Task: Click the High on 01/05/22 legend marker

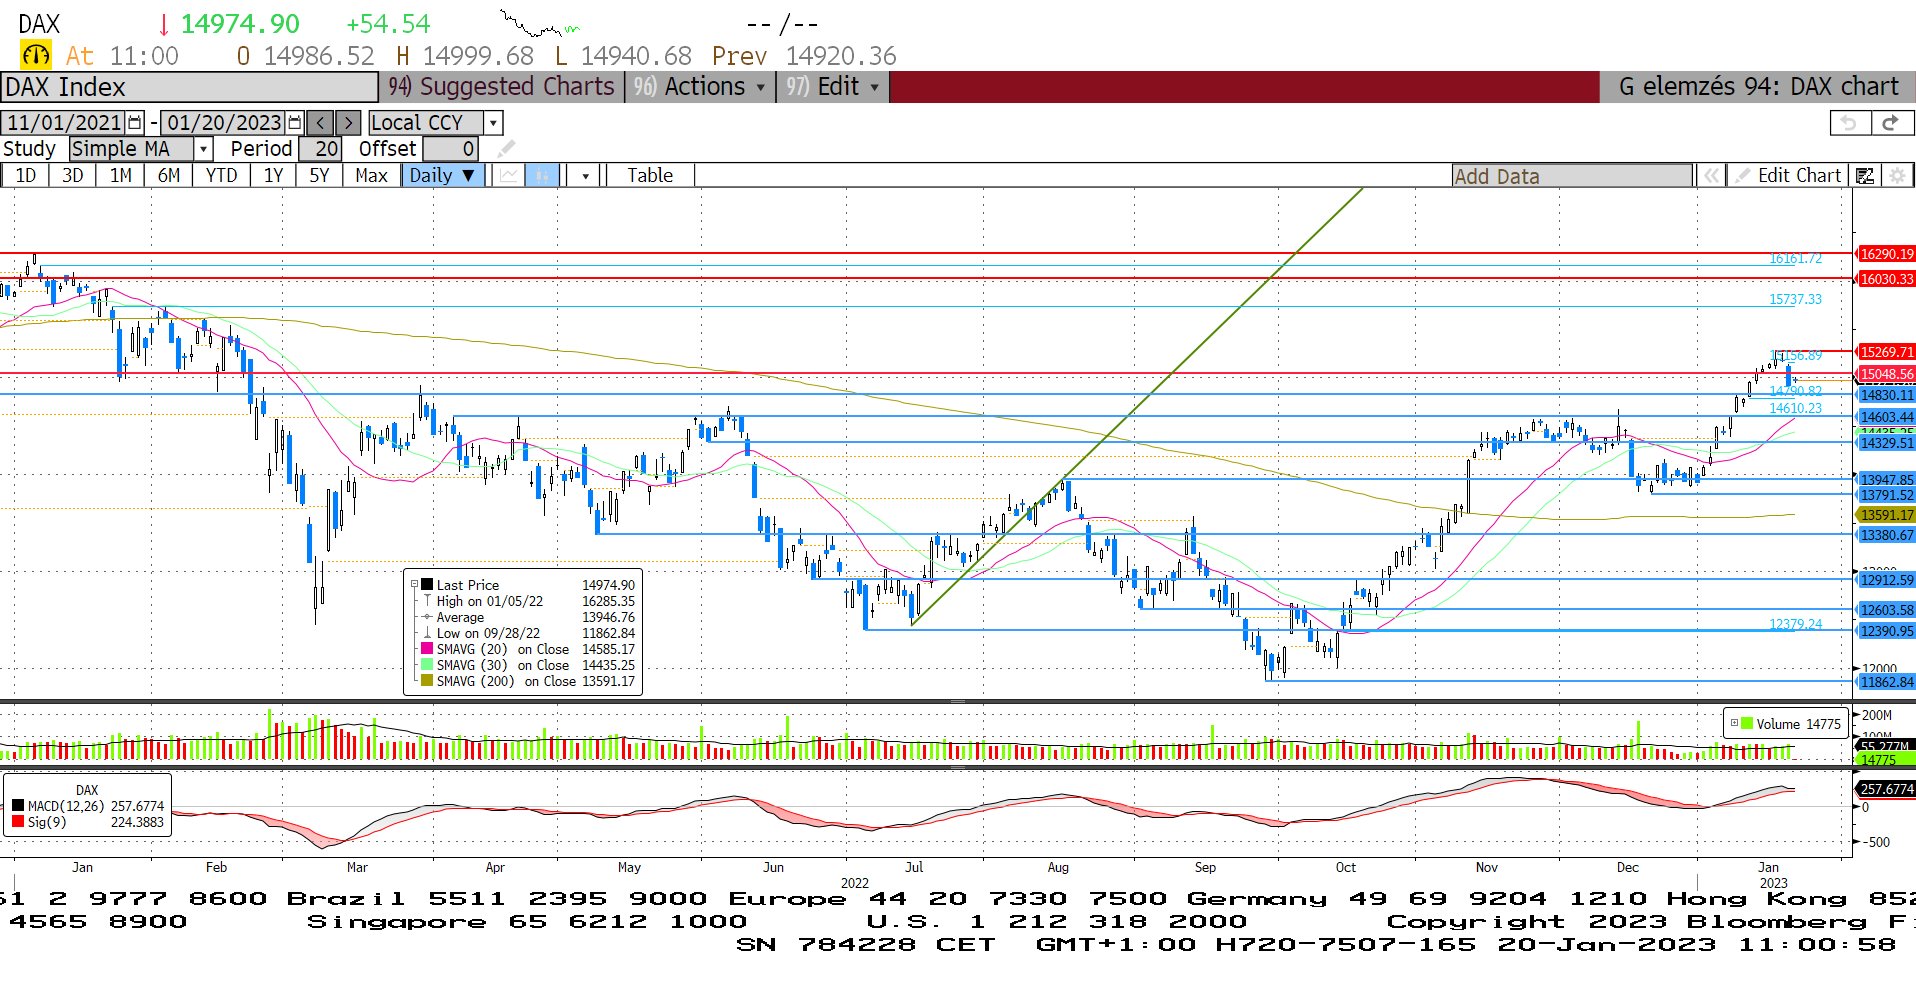Action: coord(428,601)
